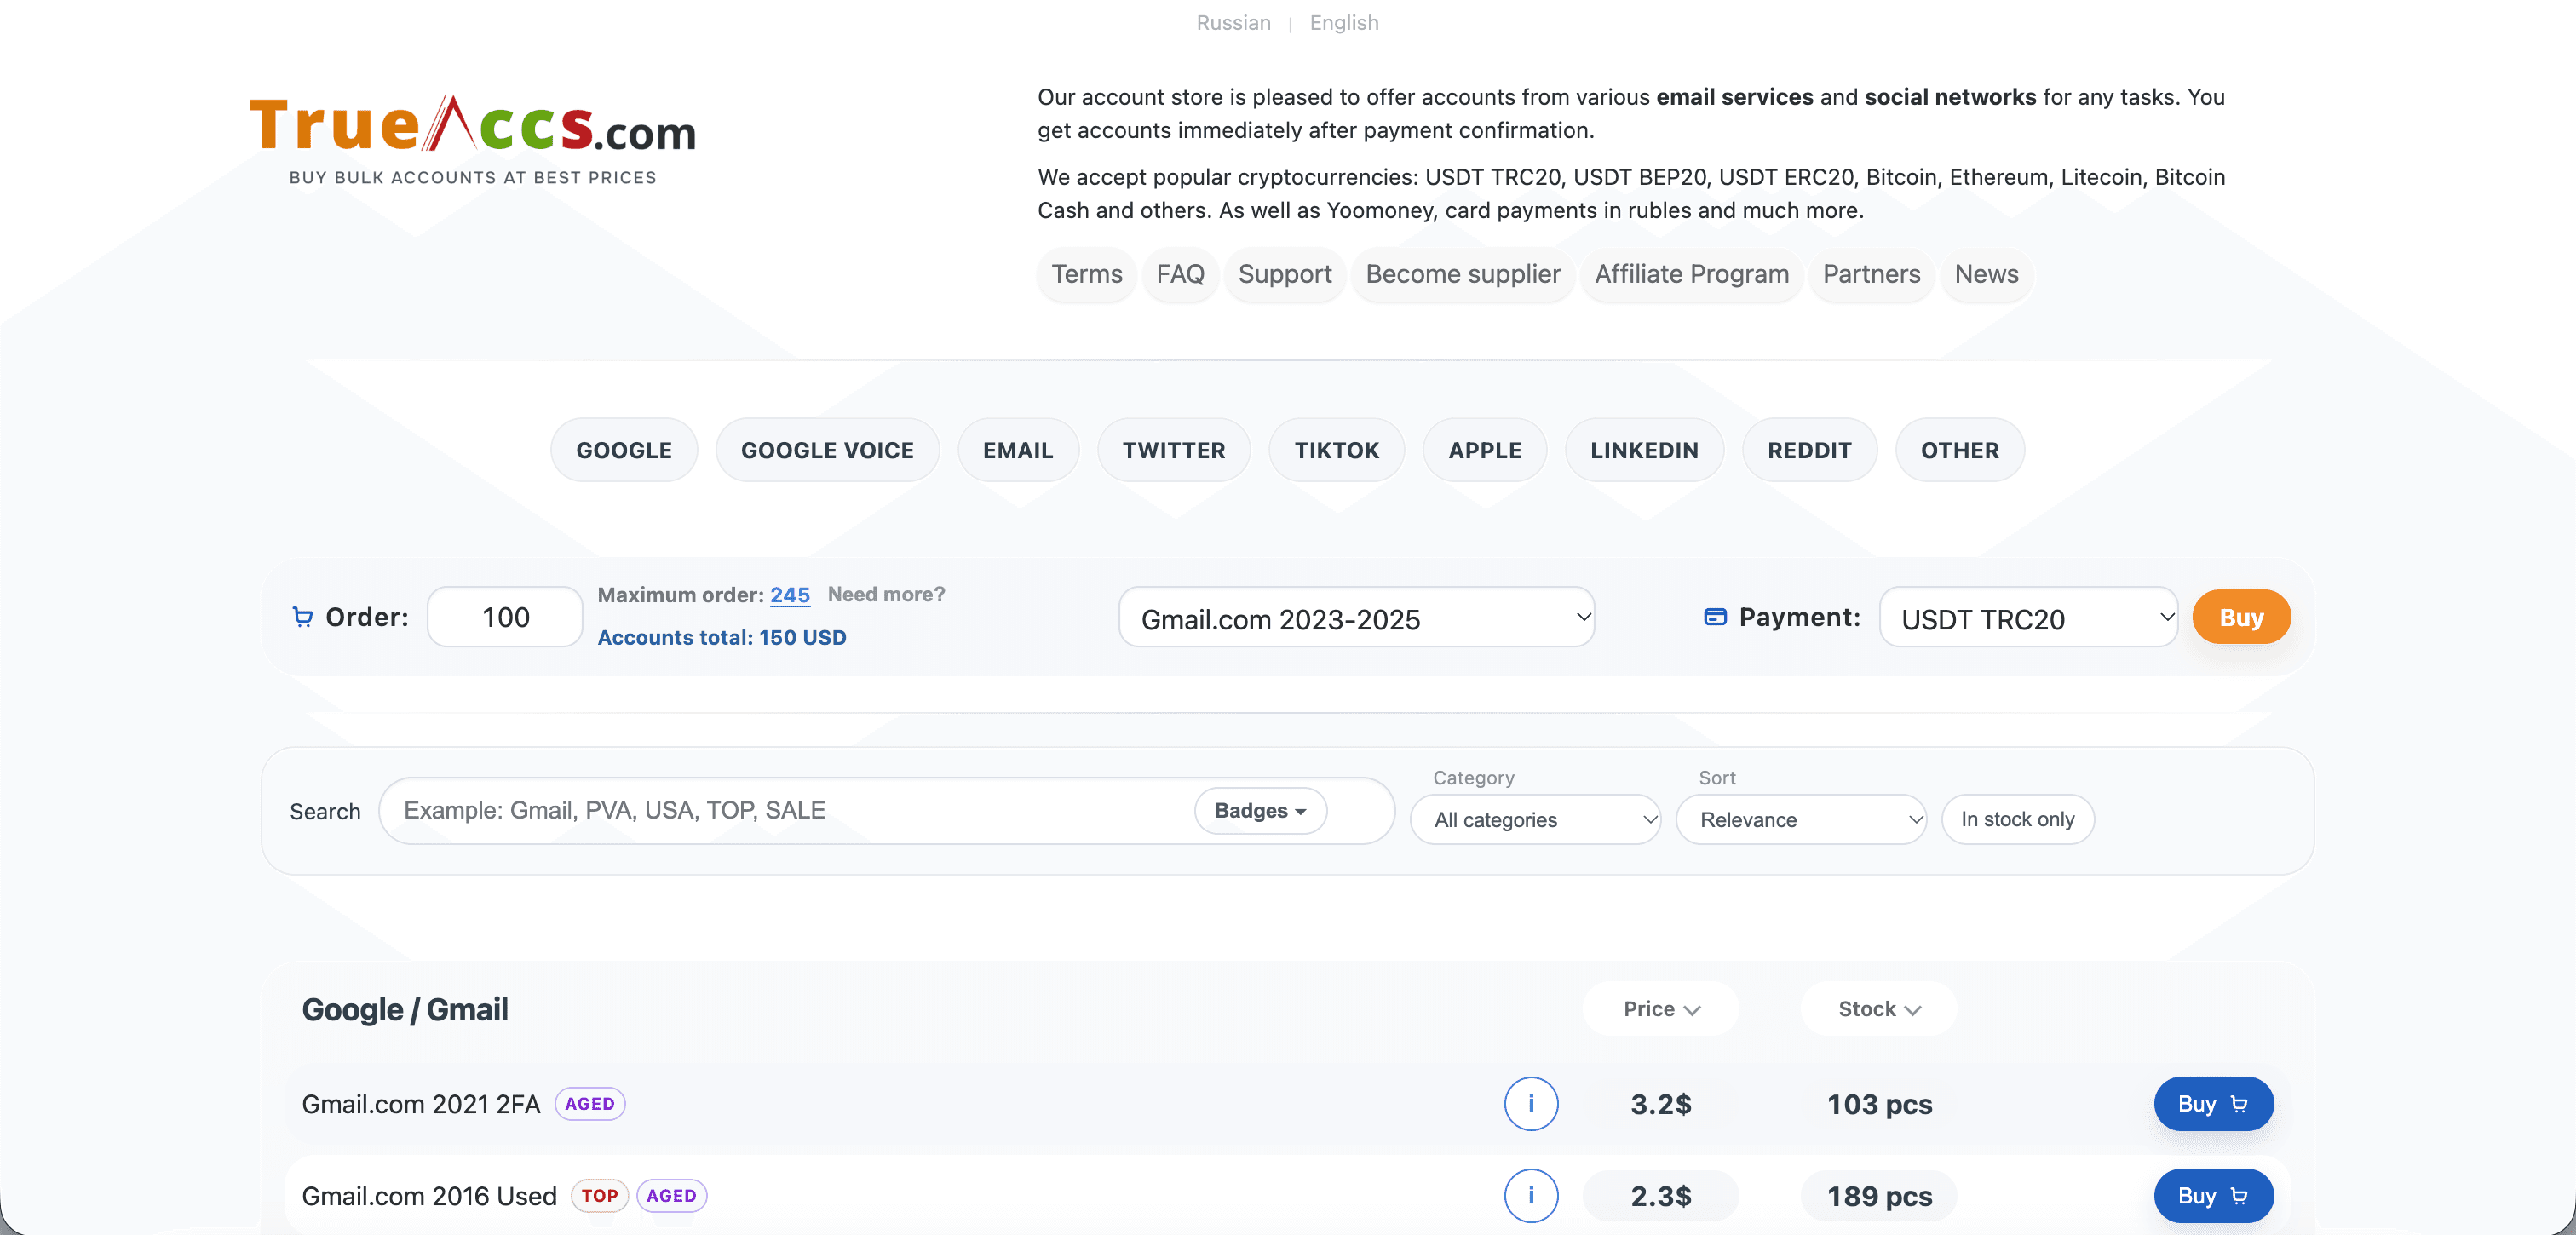2576x1235 pixels.
Task: Open the FAQ page
Action: pyautogui.click(x=1180, y=274)
